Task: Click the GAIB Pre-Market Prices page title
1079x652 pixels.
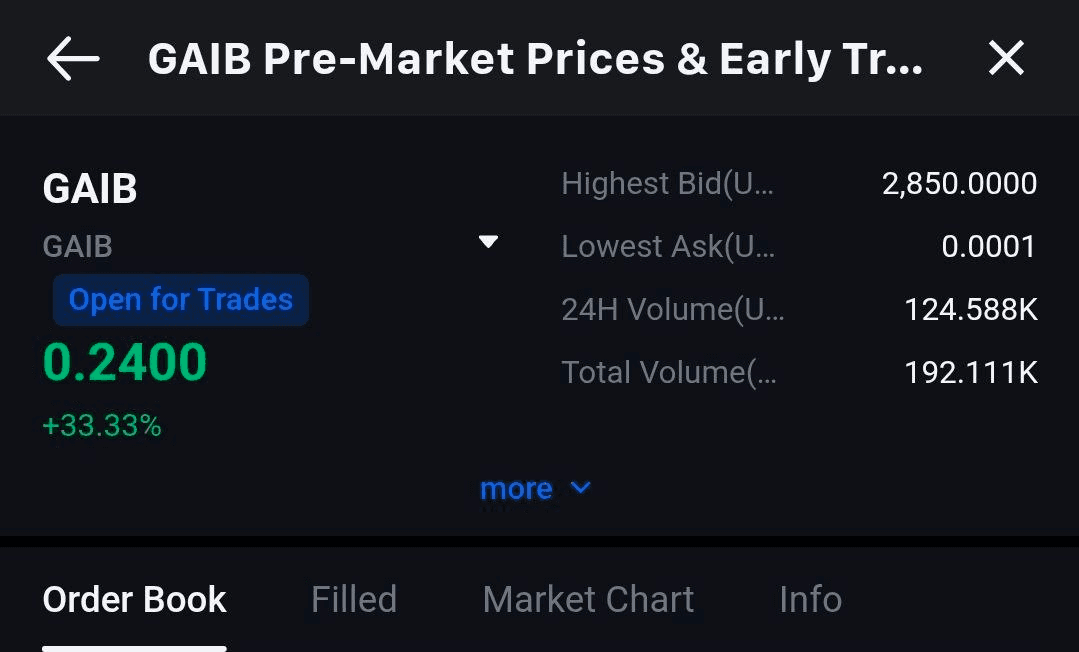Action: click(535, 59)
